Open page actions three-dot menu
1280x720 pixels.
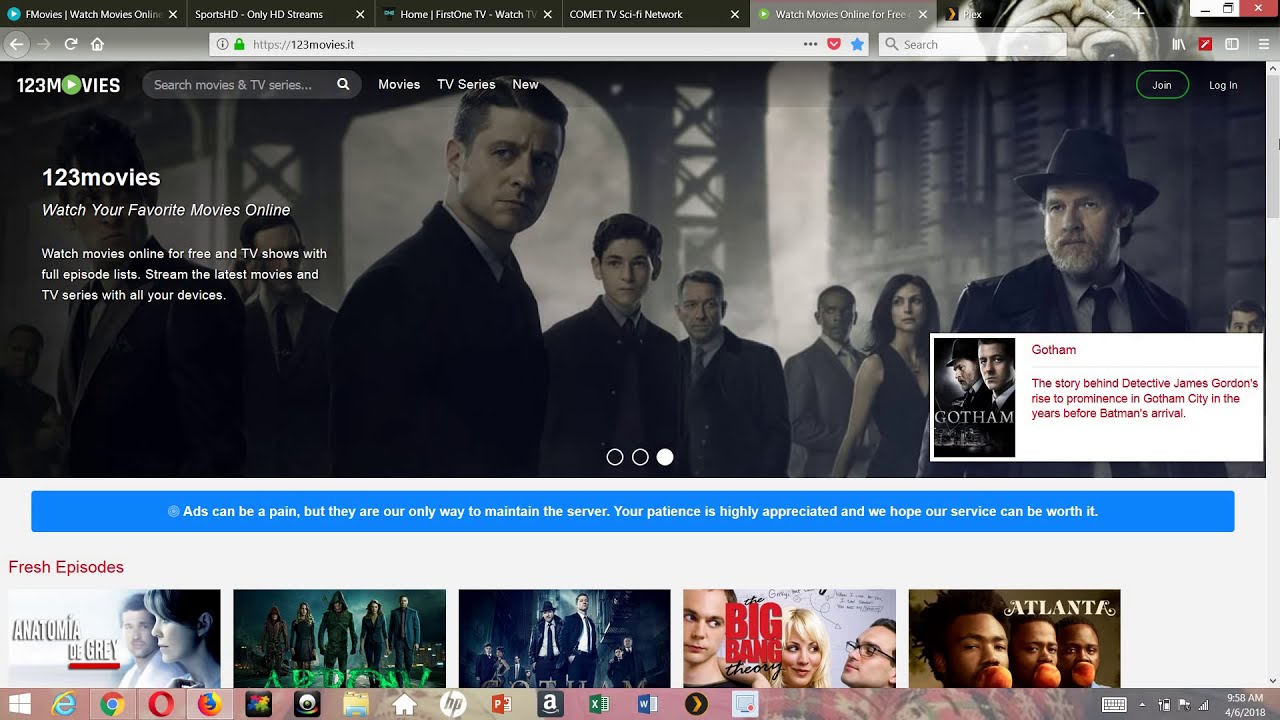[810, 44]
